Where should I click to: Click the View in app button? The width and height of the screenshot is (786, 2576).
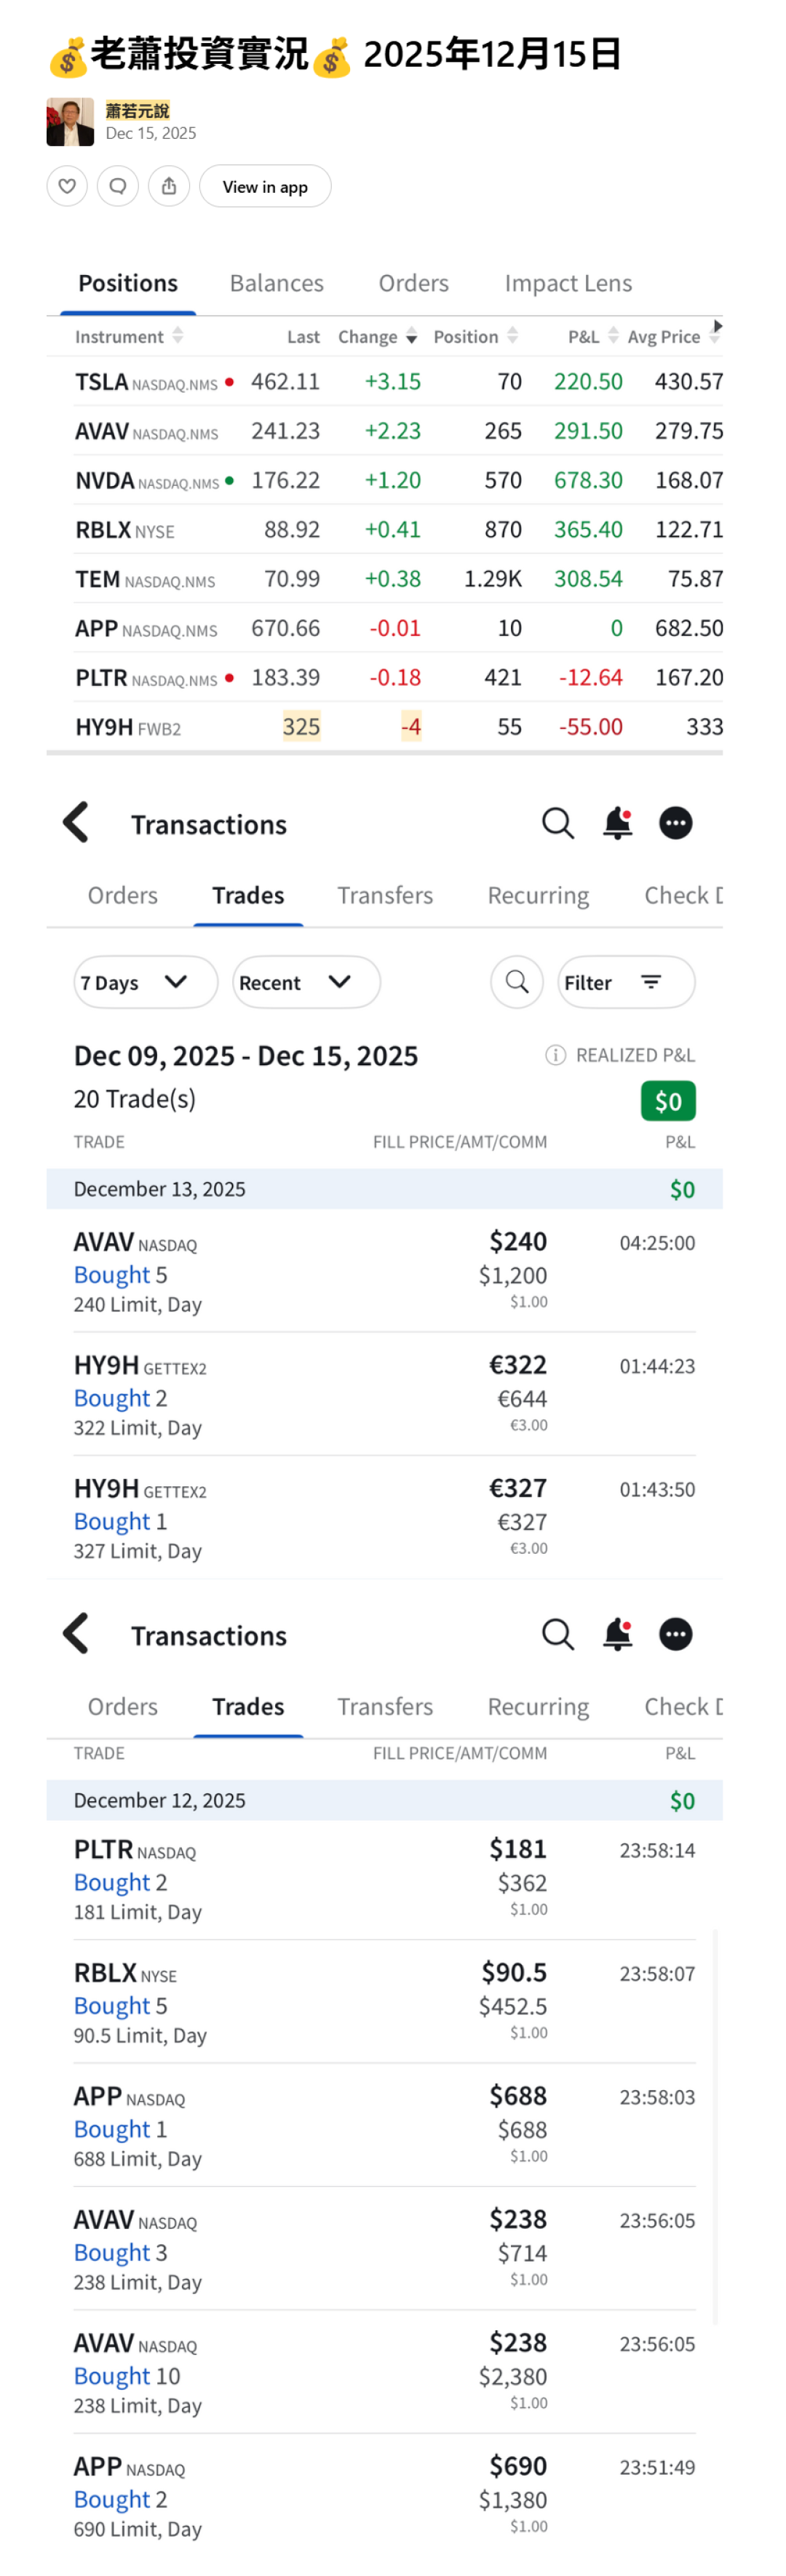tap(264, 186)
